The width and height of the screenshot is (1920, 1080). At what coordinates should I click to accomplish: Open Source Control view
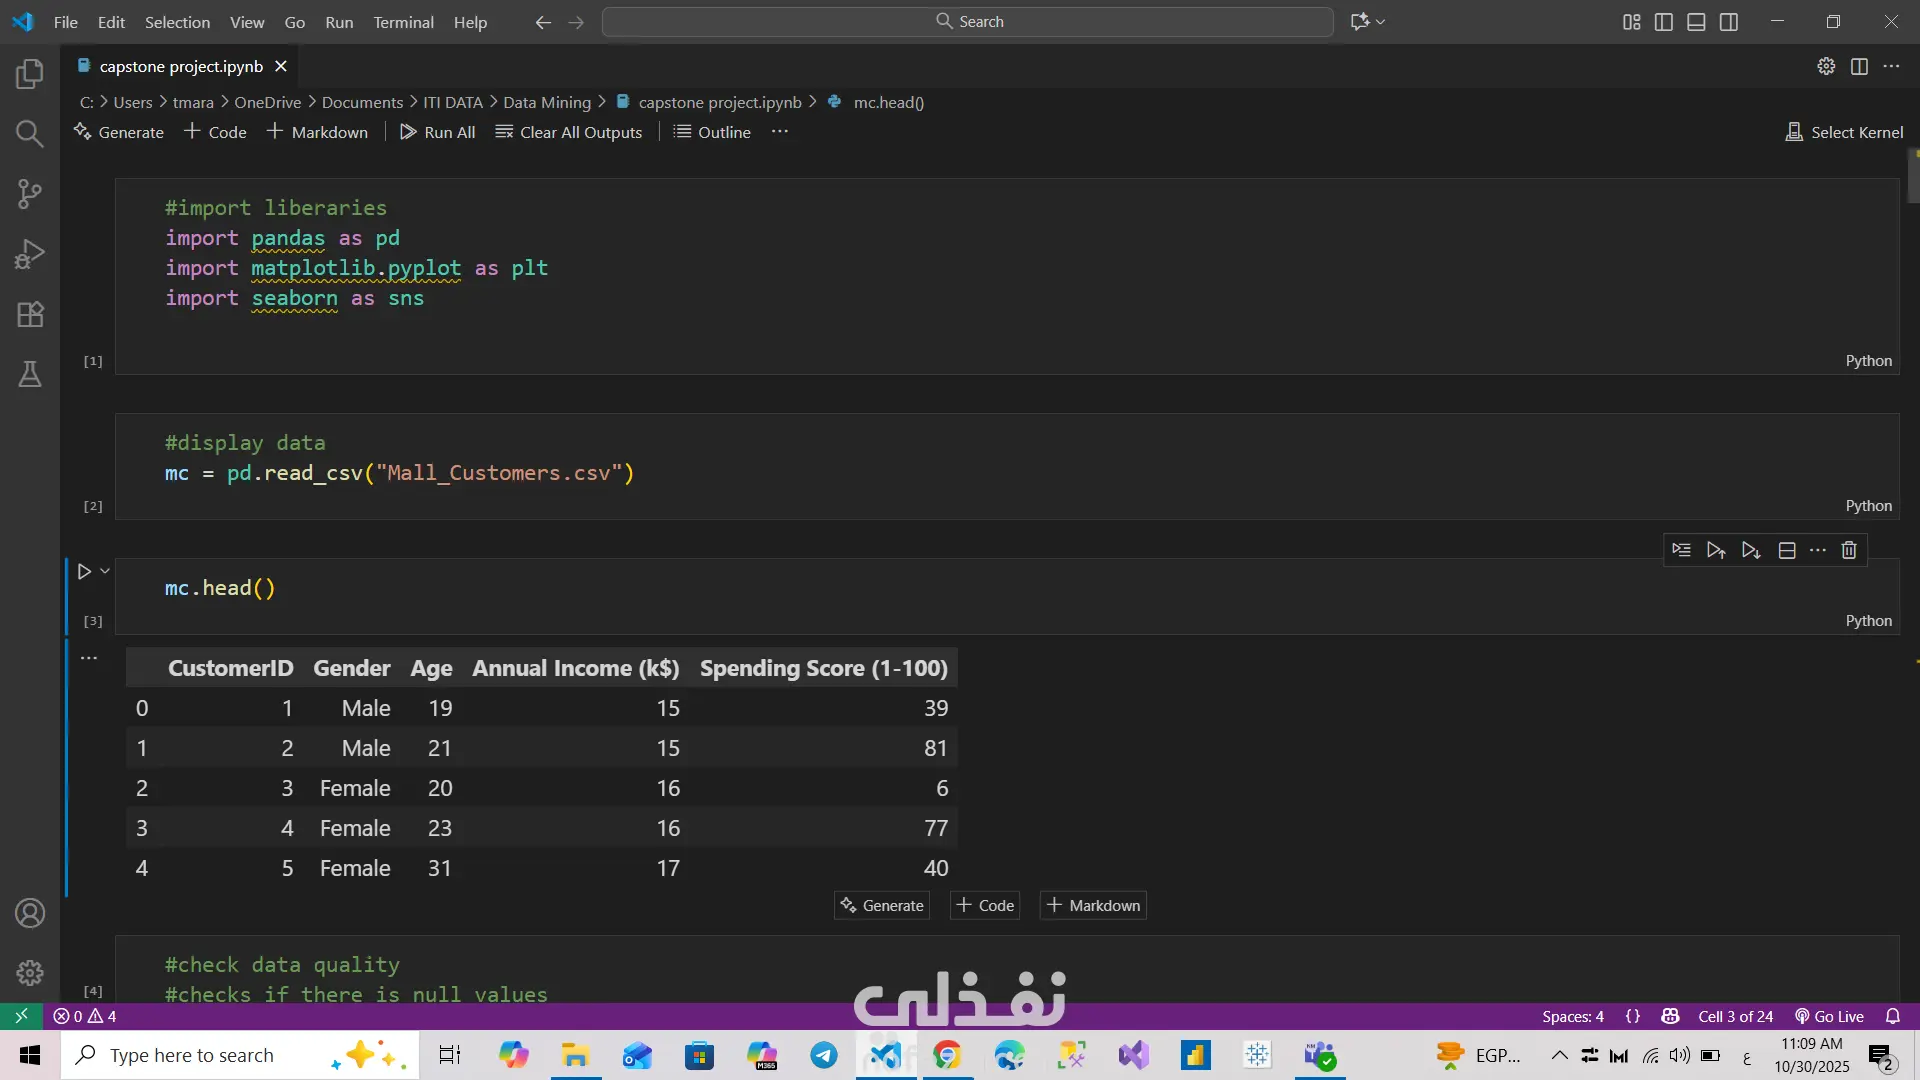pos(30,194)
